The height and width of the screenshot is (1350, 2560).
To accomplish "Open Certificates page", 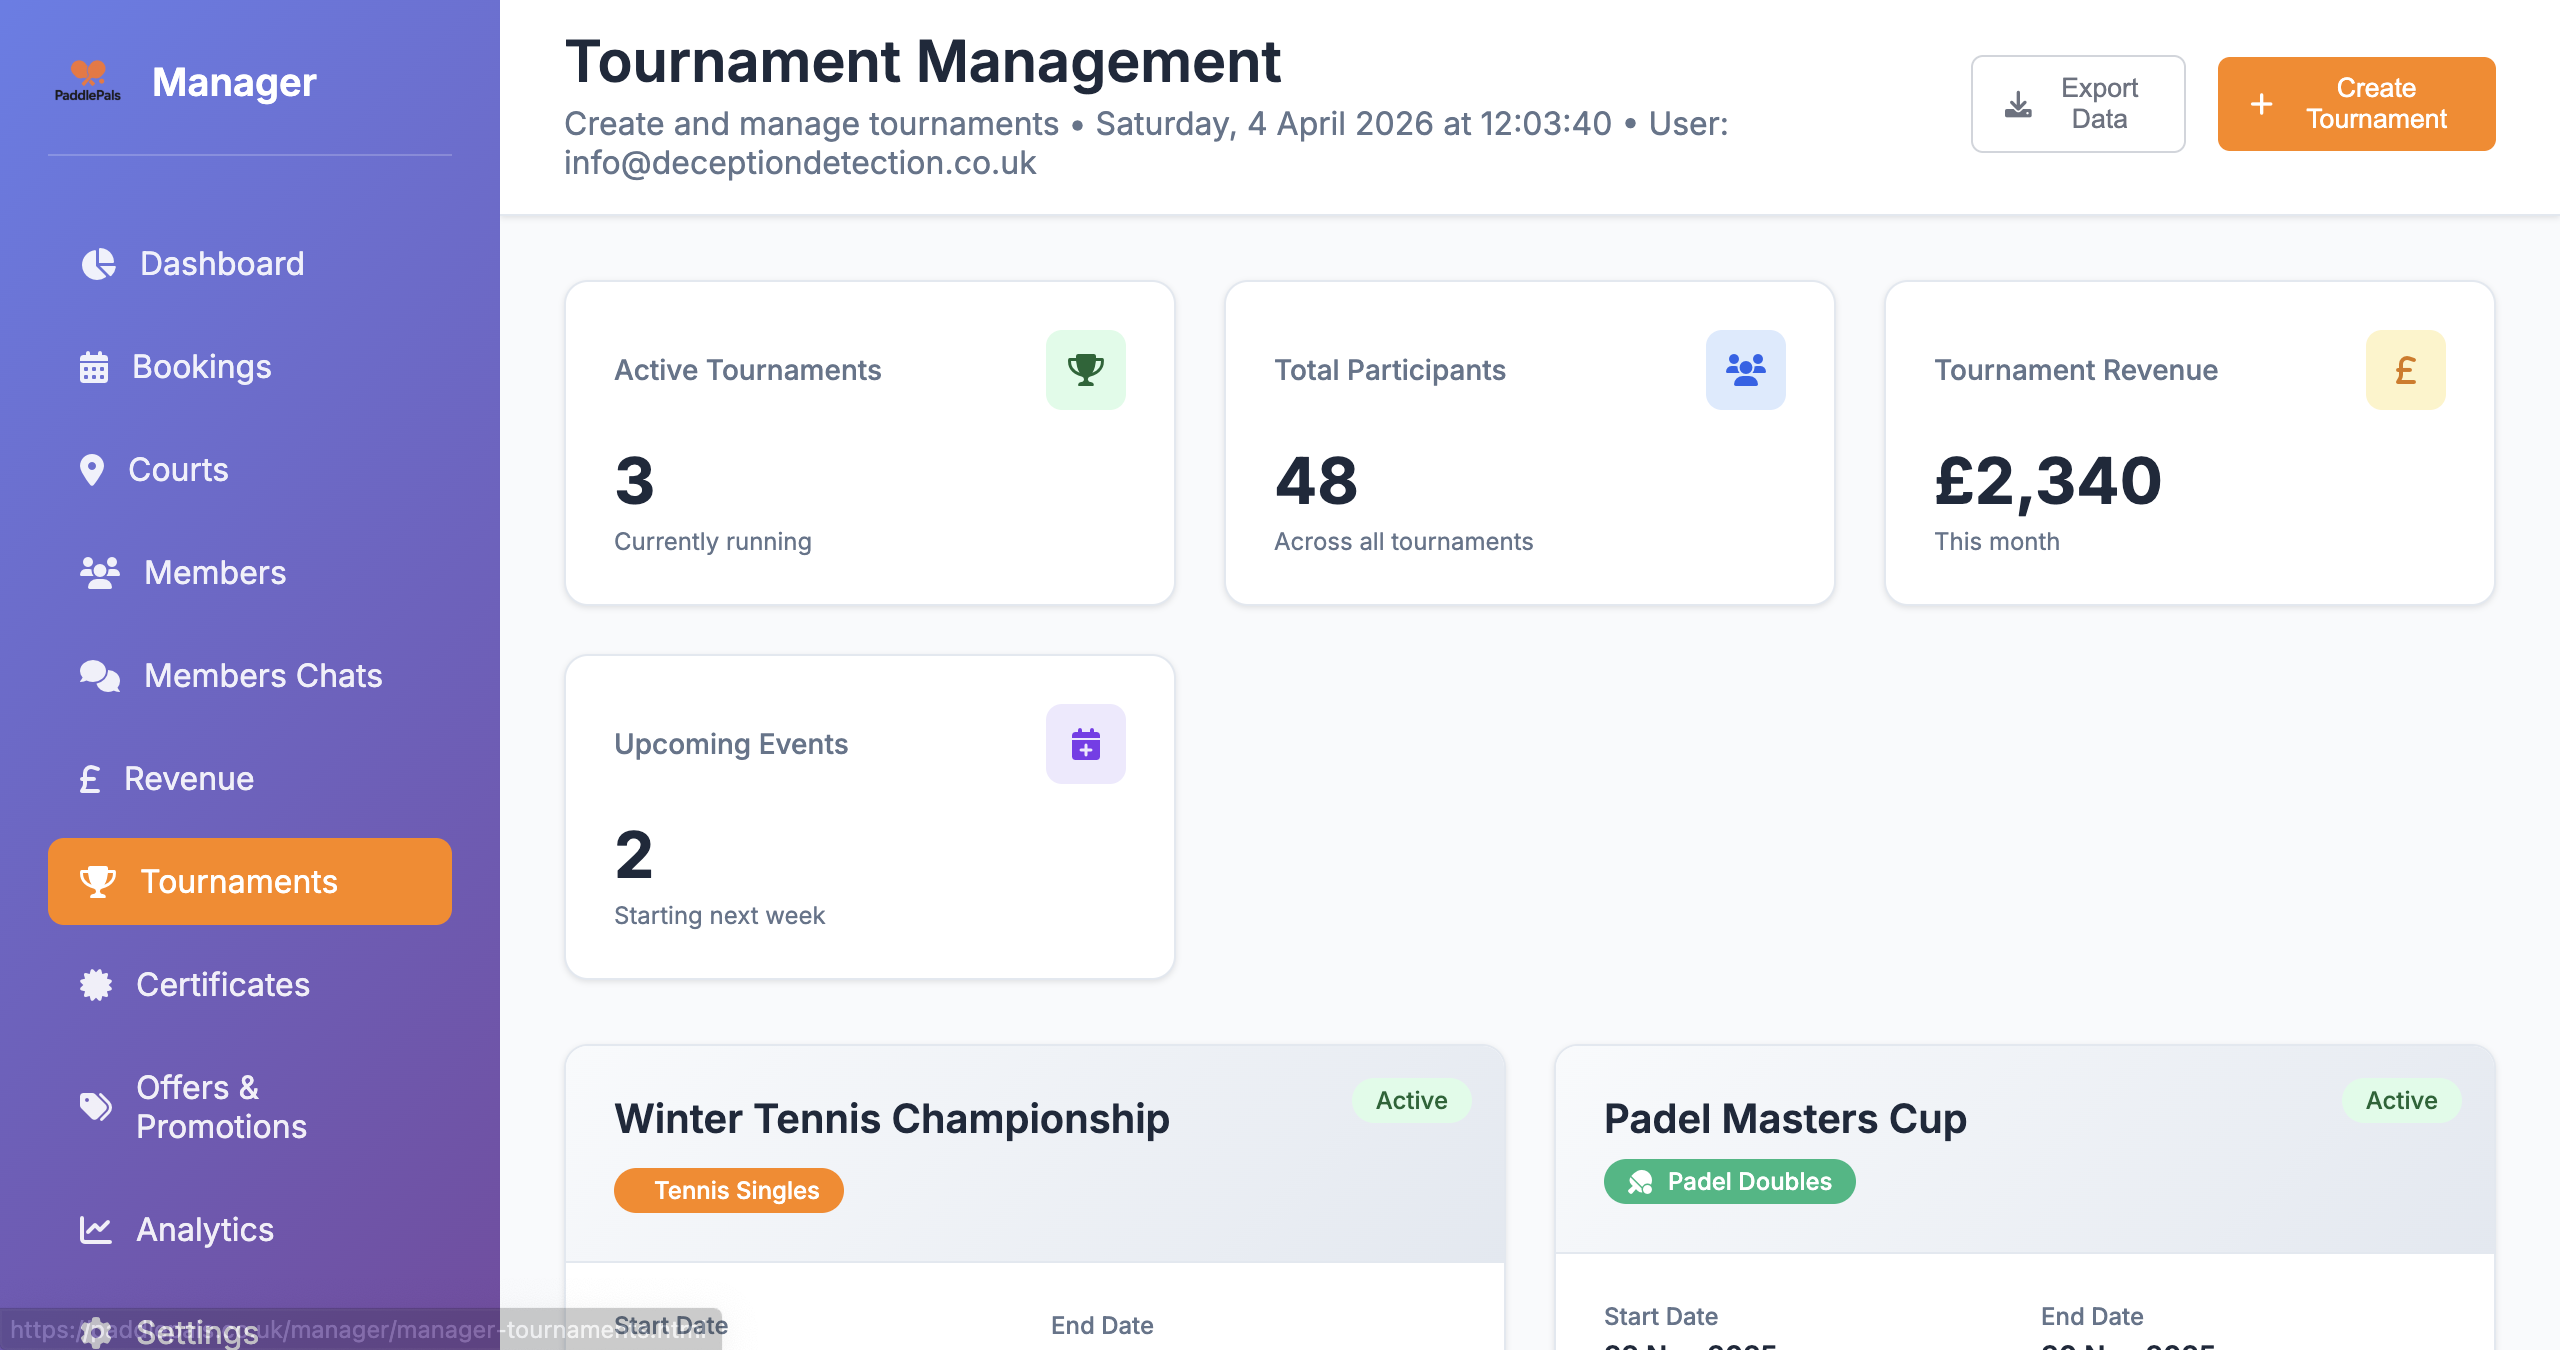I will coord(250,985).
